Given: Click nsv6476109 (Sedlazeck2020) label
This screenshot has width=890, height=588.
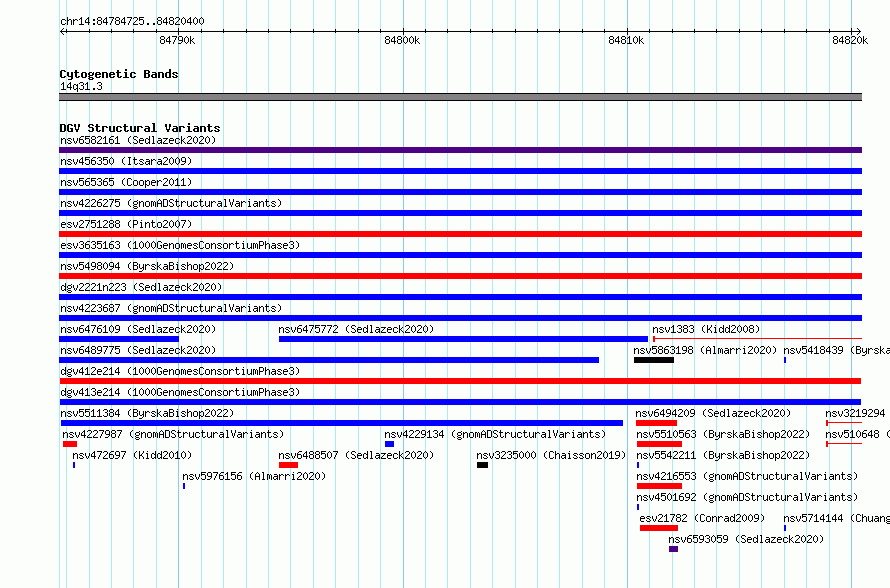Looking at the screenshot, I should click(138, 329).
